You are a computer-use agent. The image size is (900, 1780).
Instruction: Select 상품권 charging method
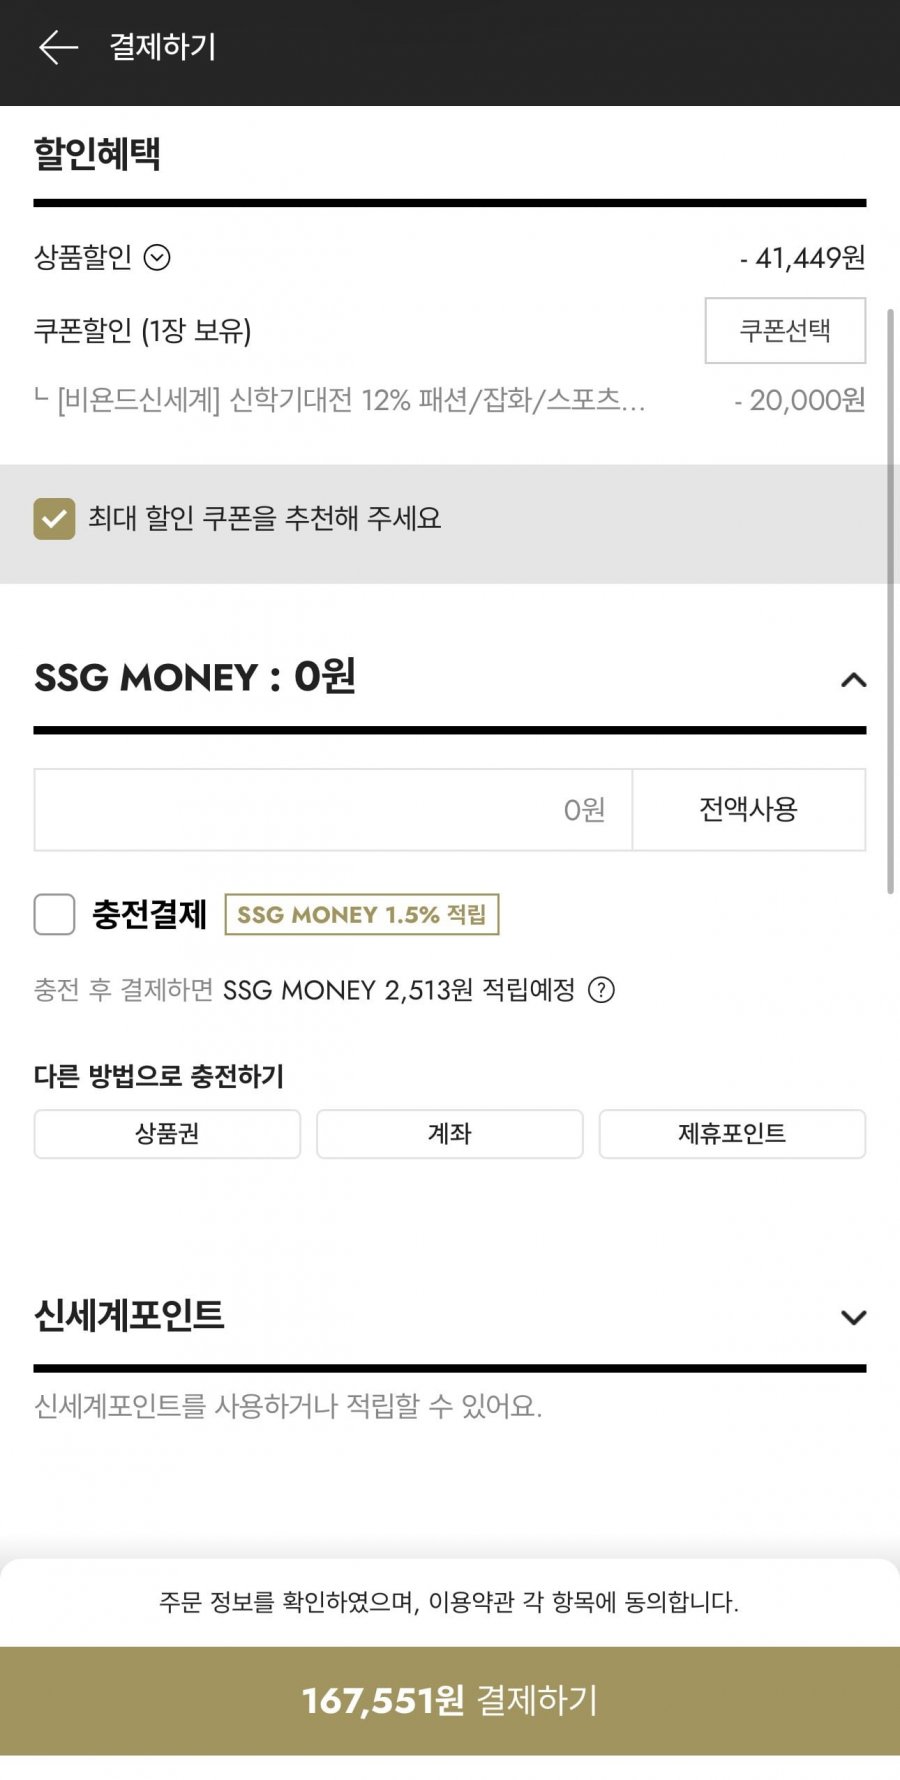click(167, 1134)
